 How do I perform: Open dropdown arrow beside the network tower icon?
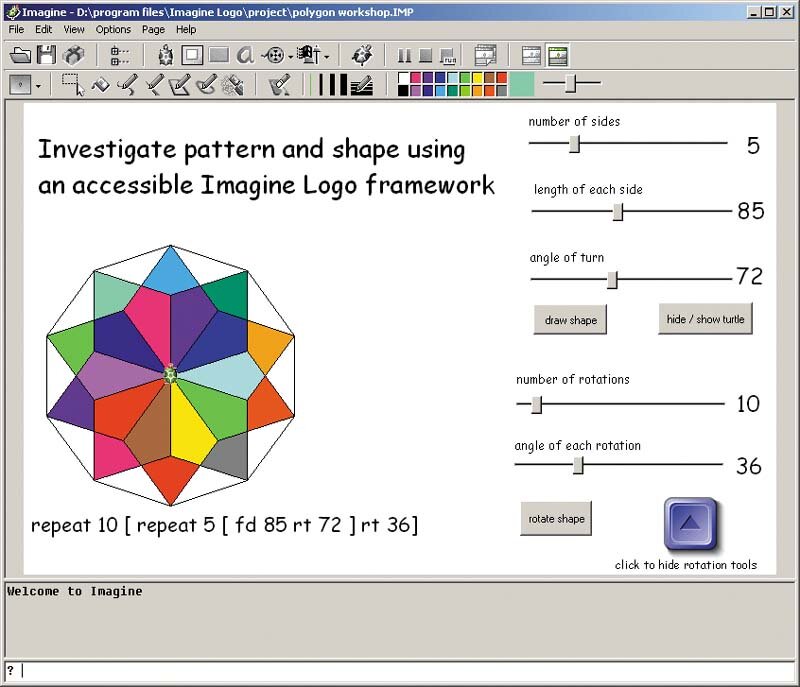327,57
